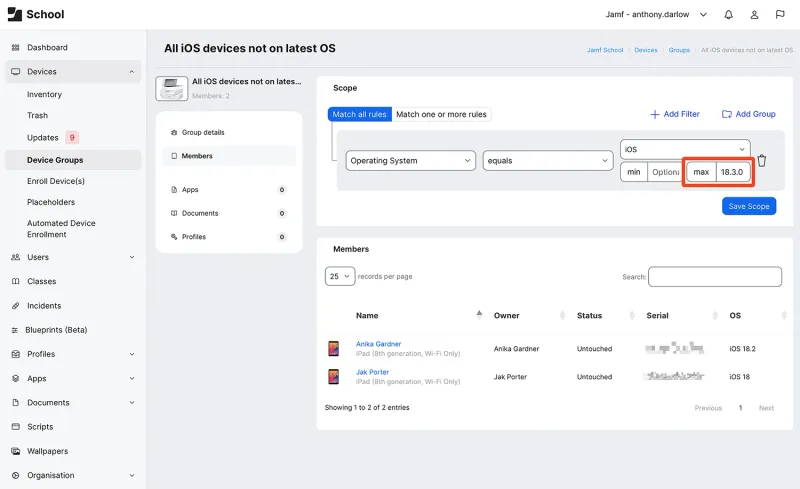Open the Jamf - anthony.darlow account dropdown
The width and height of the screenshot is (800, 489).
656,15
